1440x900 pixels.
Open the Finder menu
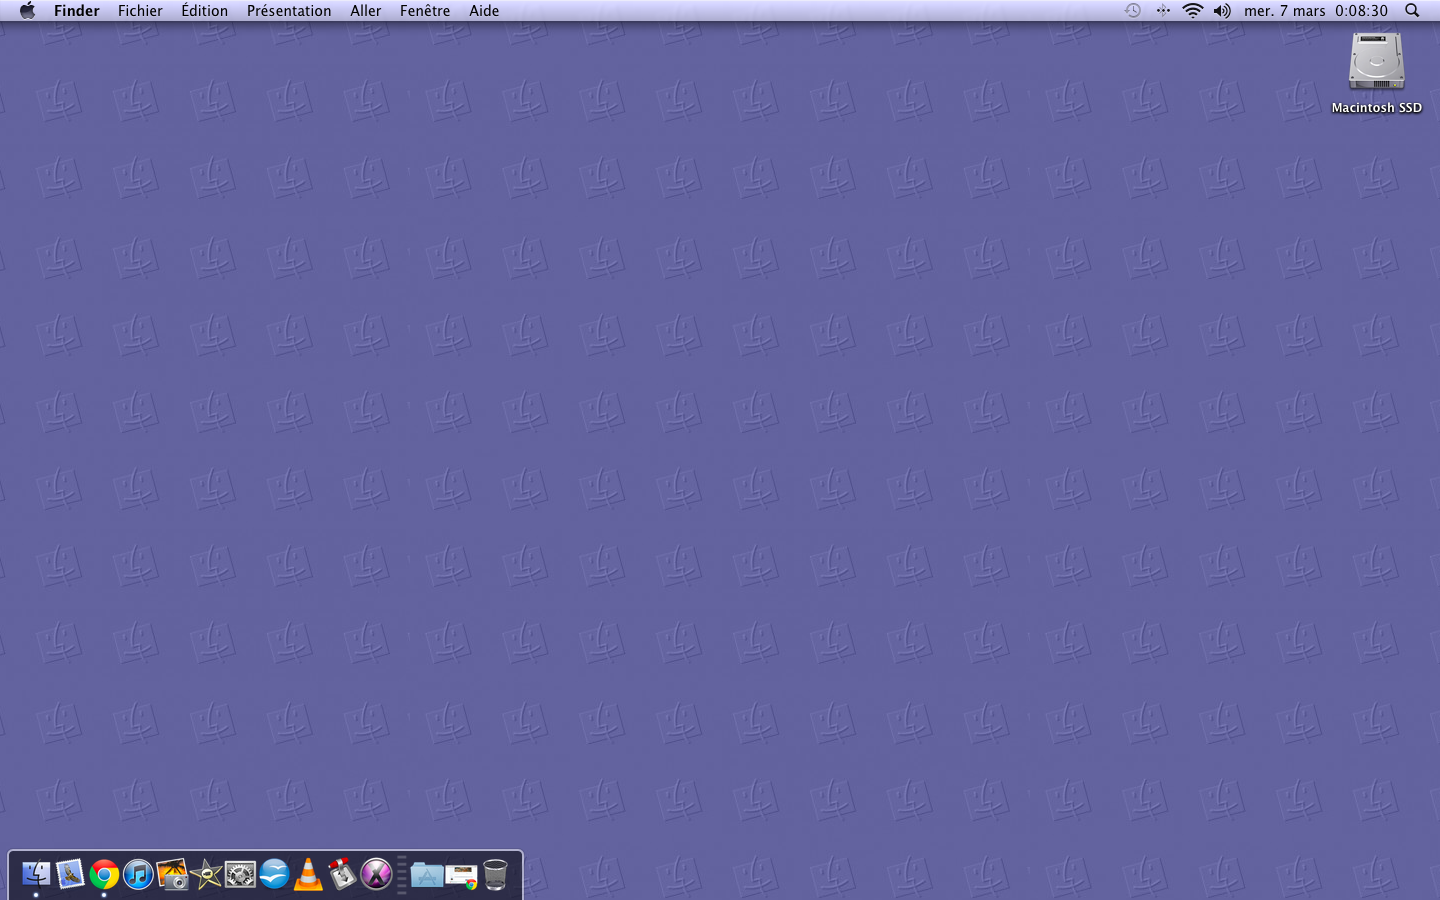tap(77, 11)
